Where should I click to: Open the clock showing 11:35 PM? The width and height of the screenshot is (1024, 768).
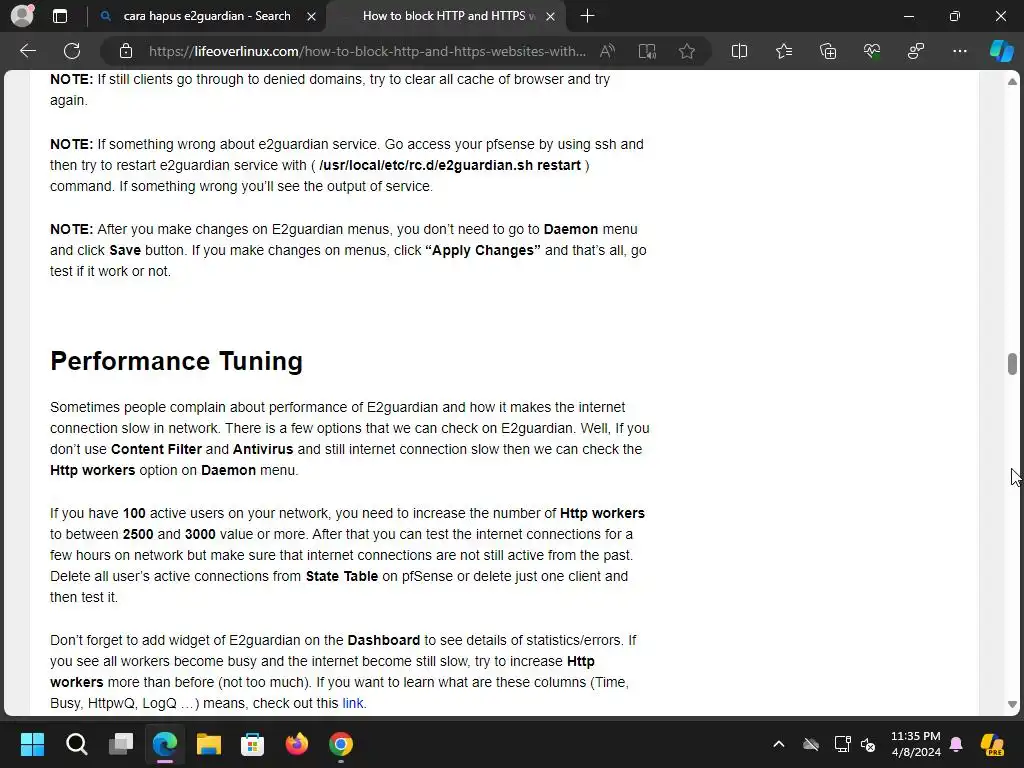point(916,744)
